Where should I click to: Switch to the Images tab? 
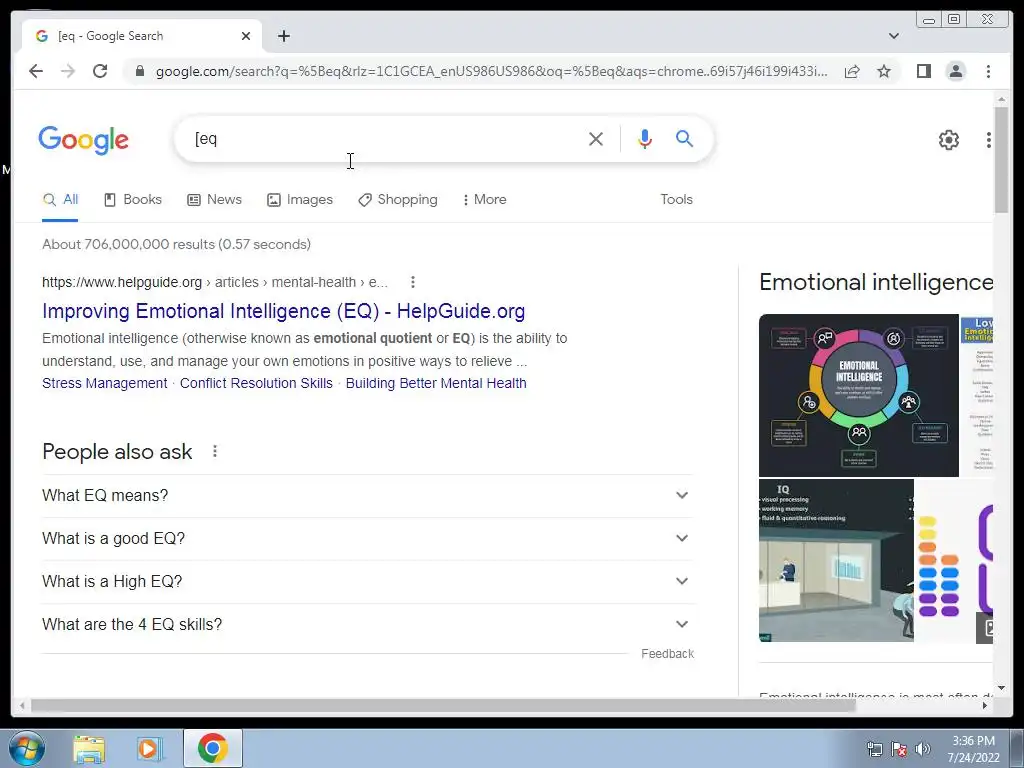coord(300,200)
